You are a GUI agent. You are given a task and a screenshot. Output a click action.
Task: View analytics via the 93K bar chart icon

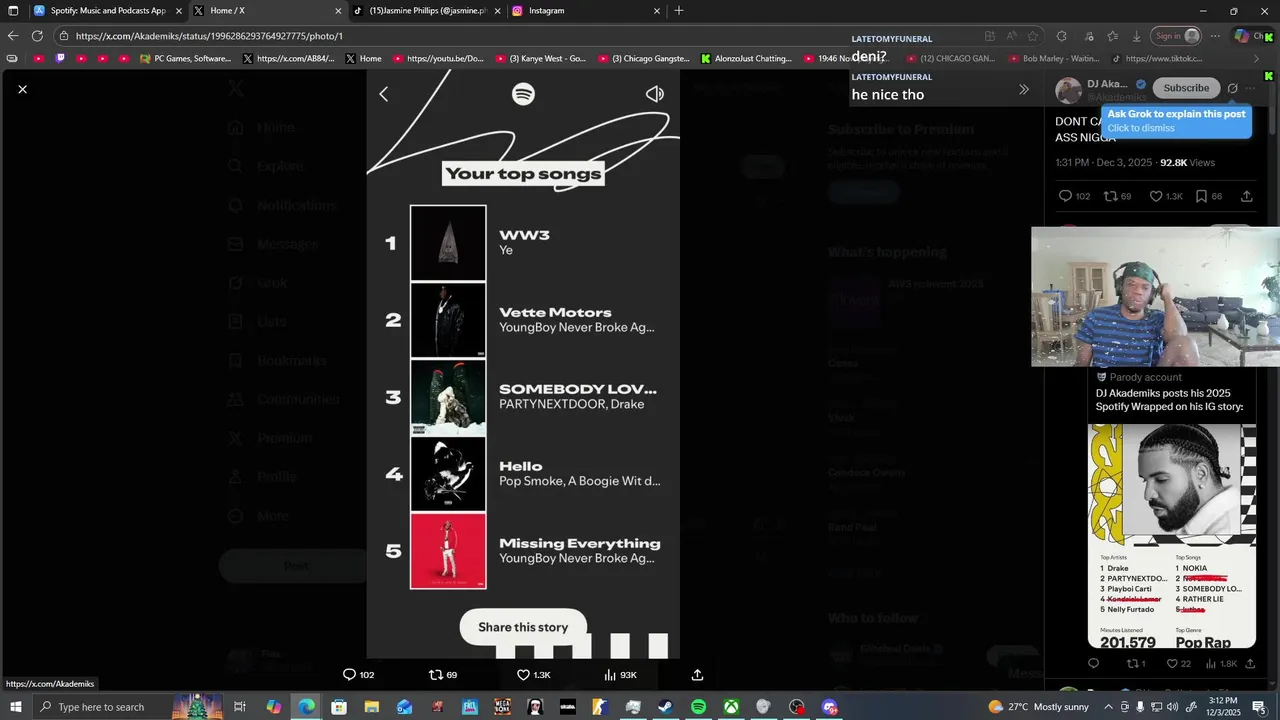click(x=620, y=675)
